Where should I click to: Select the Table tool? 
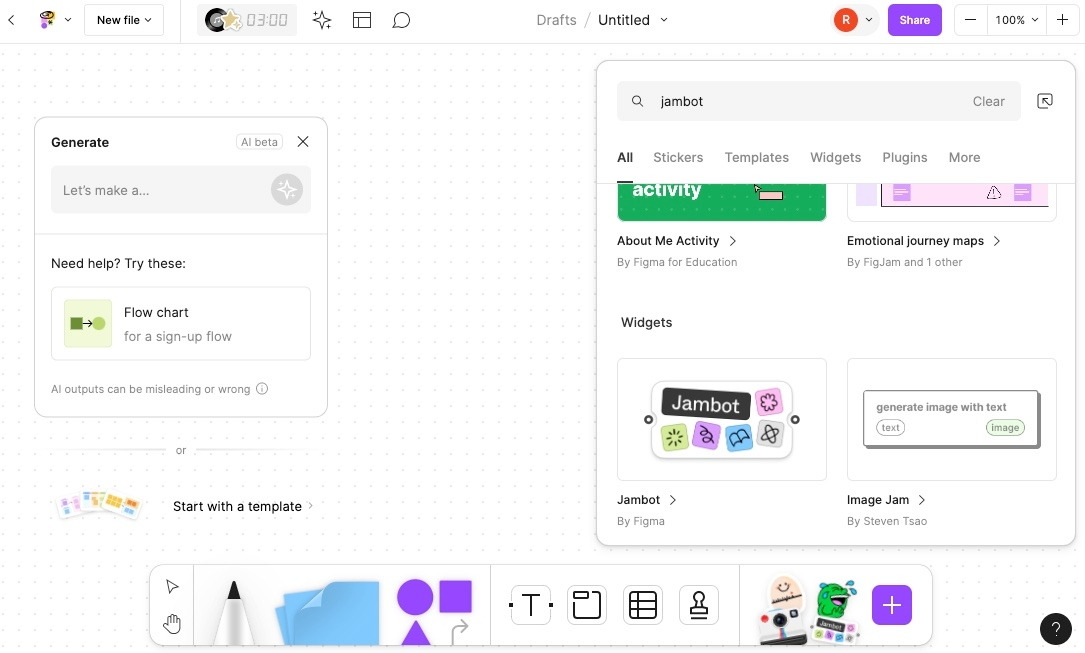[x=643, y=605]
